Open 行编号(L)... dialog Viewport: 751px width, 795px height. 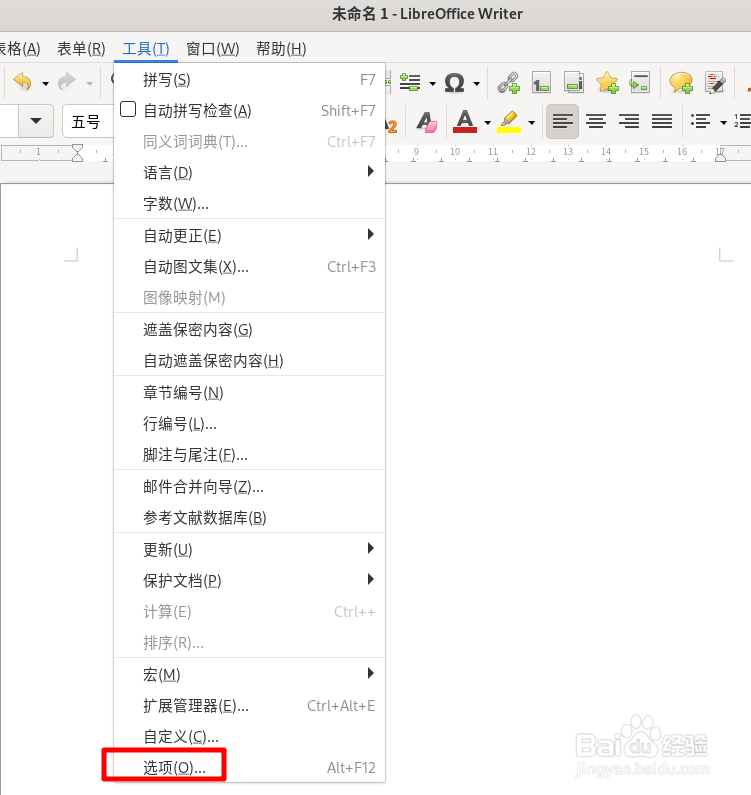(249, 424)
